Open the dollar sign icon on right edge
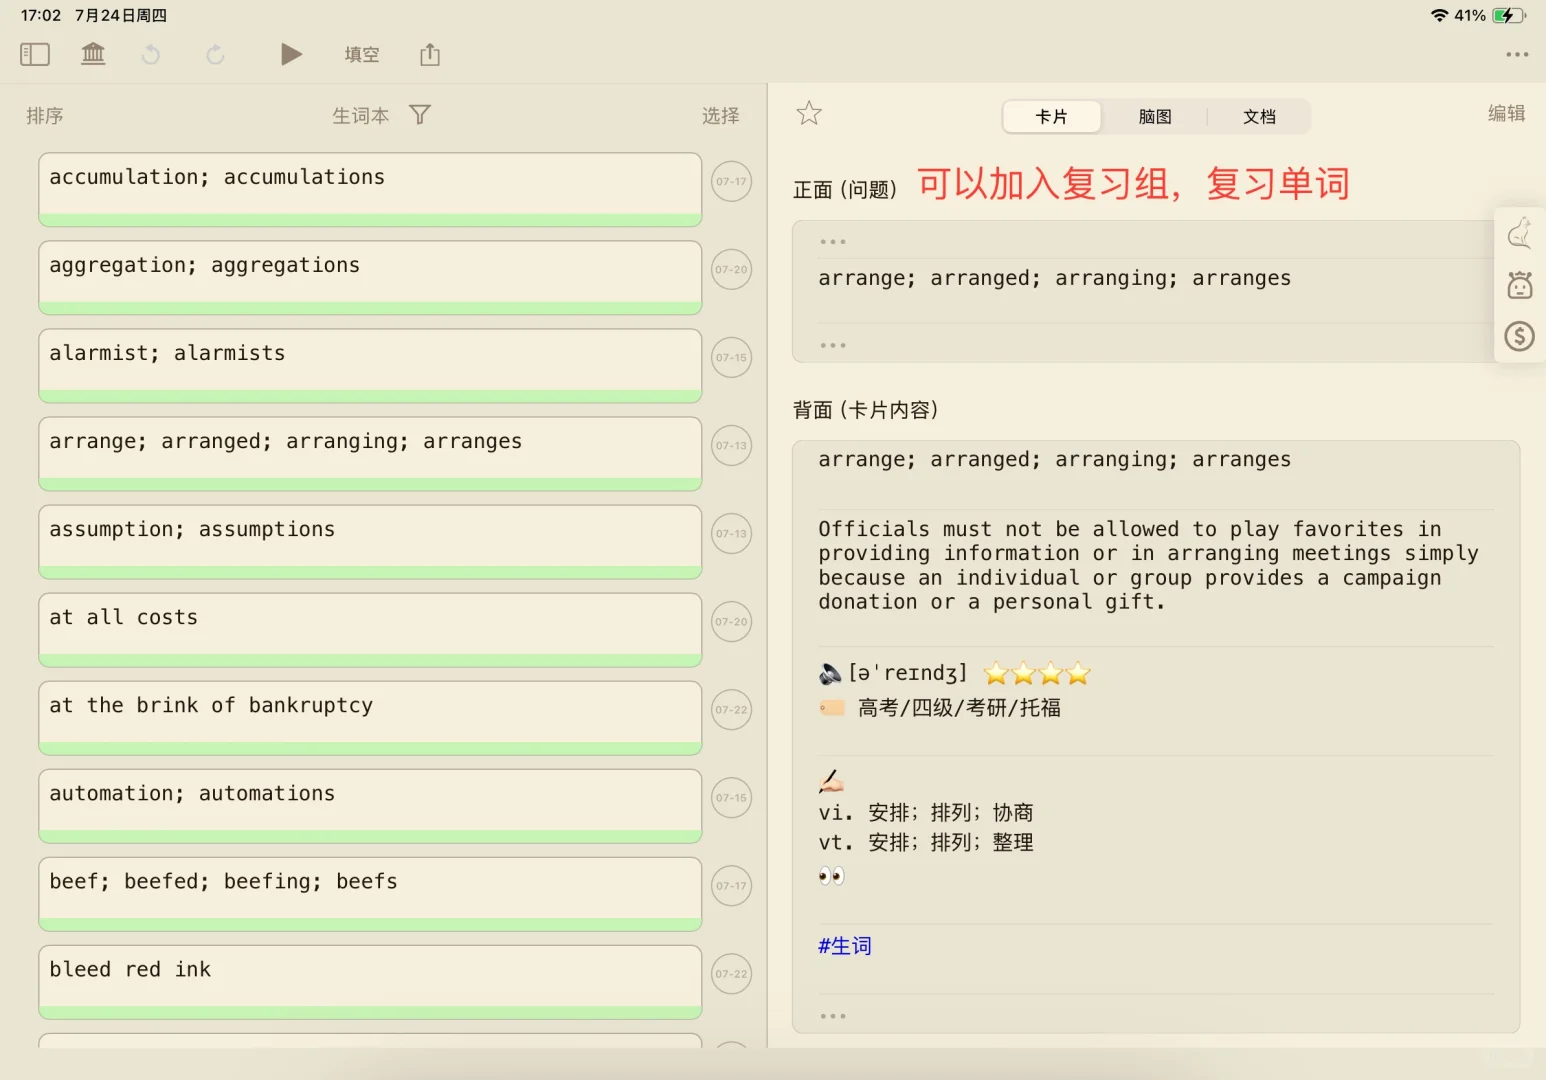Viewport: 1546px width, 1080px height. coord(1519,336)
